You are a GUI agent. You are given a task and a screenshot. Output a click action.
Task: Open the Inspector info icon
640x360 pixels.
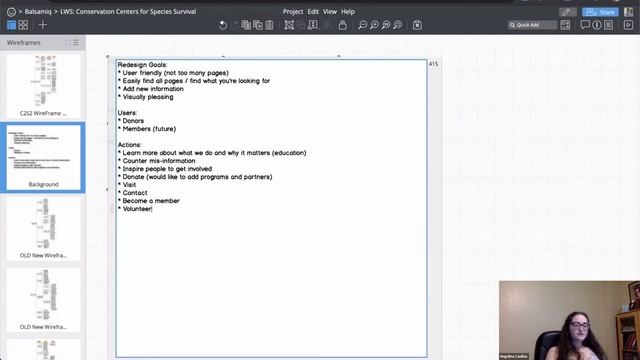(x=597, y=25)
